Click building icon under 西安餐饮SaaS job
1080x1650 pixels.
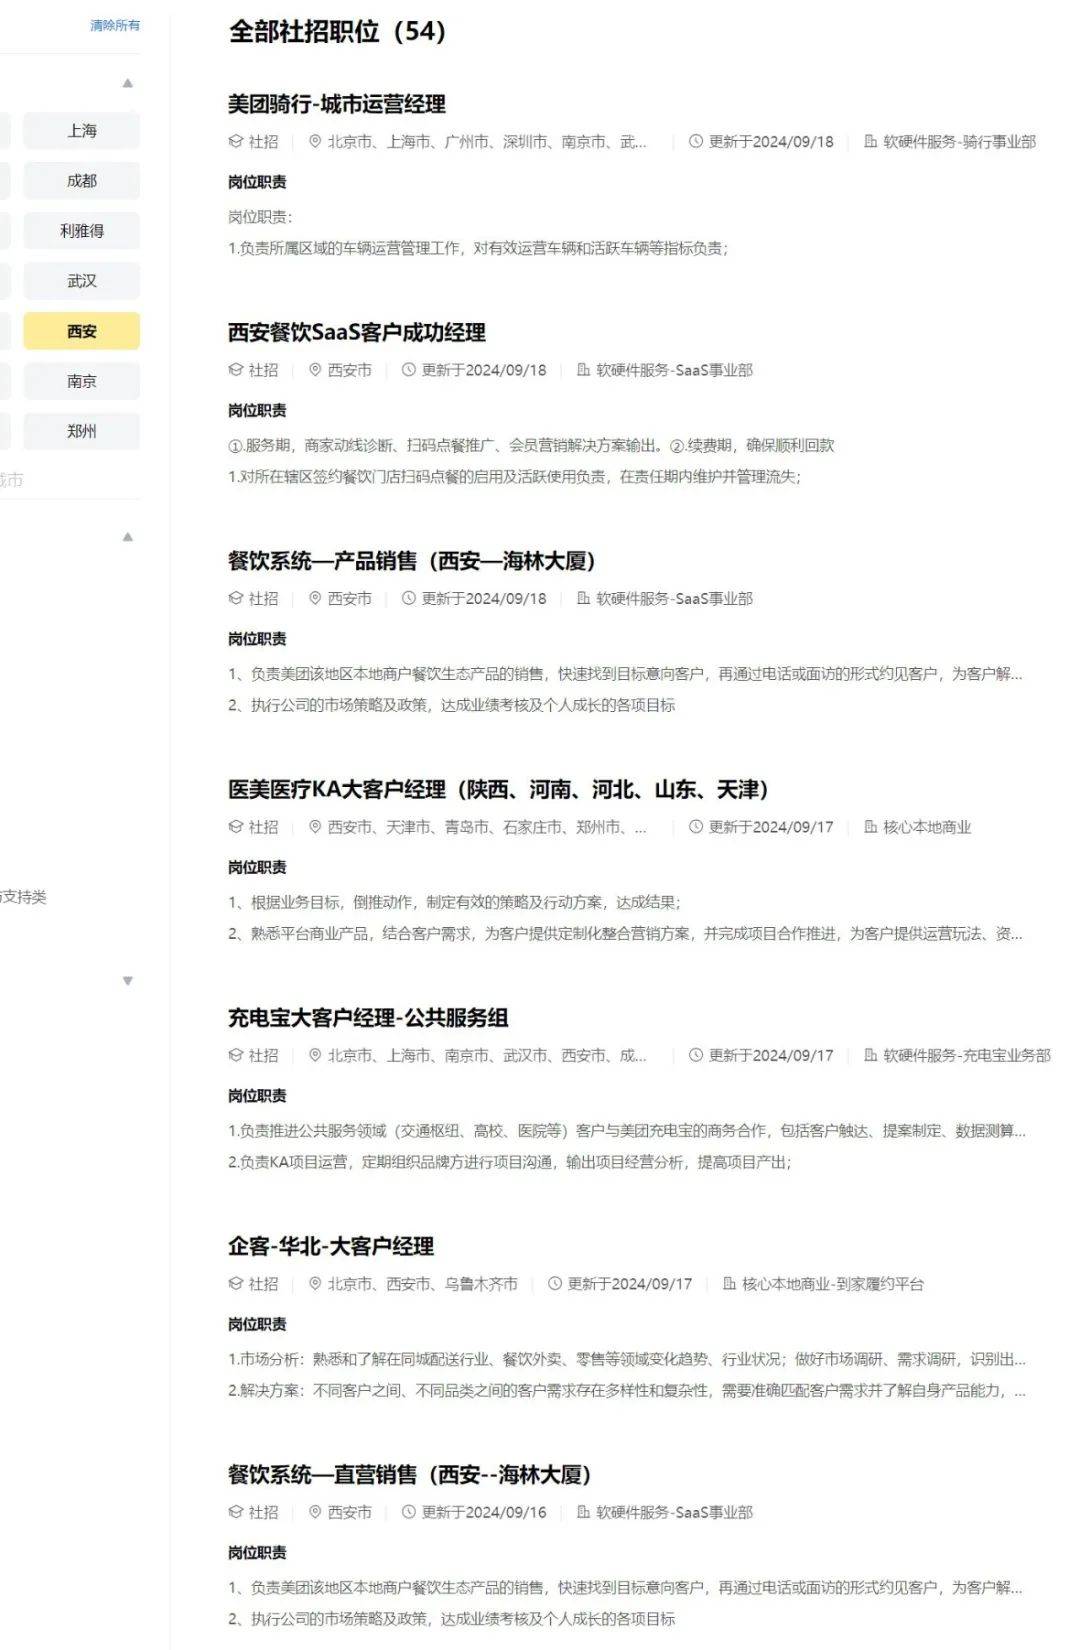pyautogui.click(x=584, y=370)
